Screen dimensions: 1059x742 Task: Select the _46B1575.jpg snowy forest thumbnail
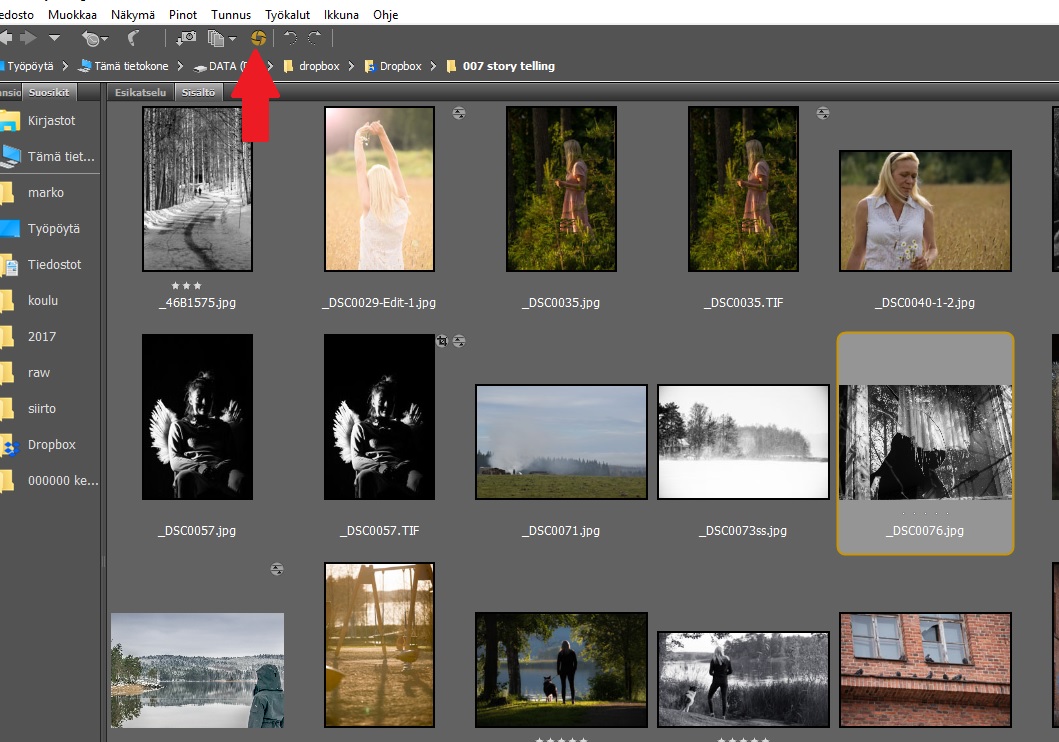pos(197,189)
